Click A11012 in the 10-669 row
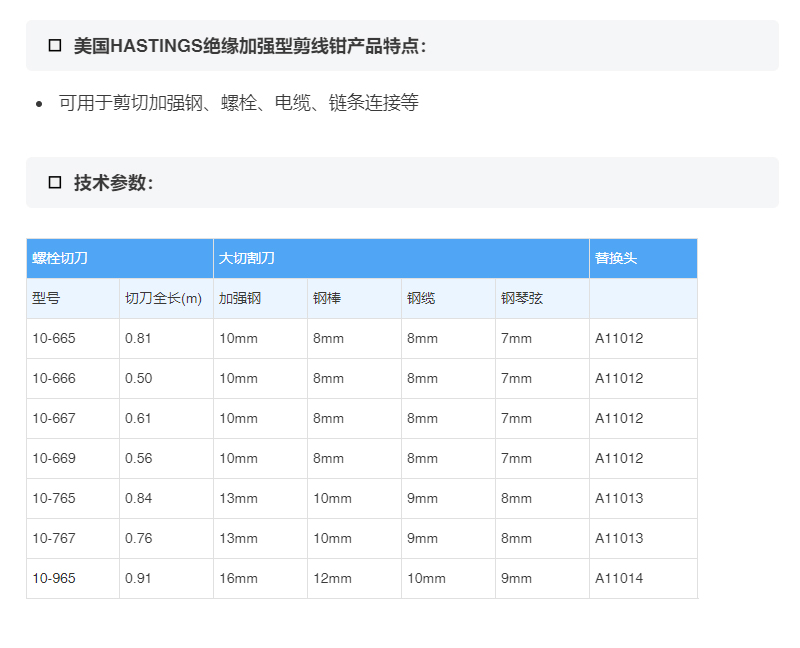The height and width of the screenshot is (648, 800). coord(619,458)
